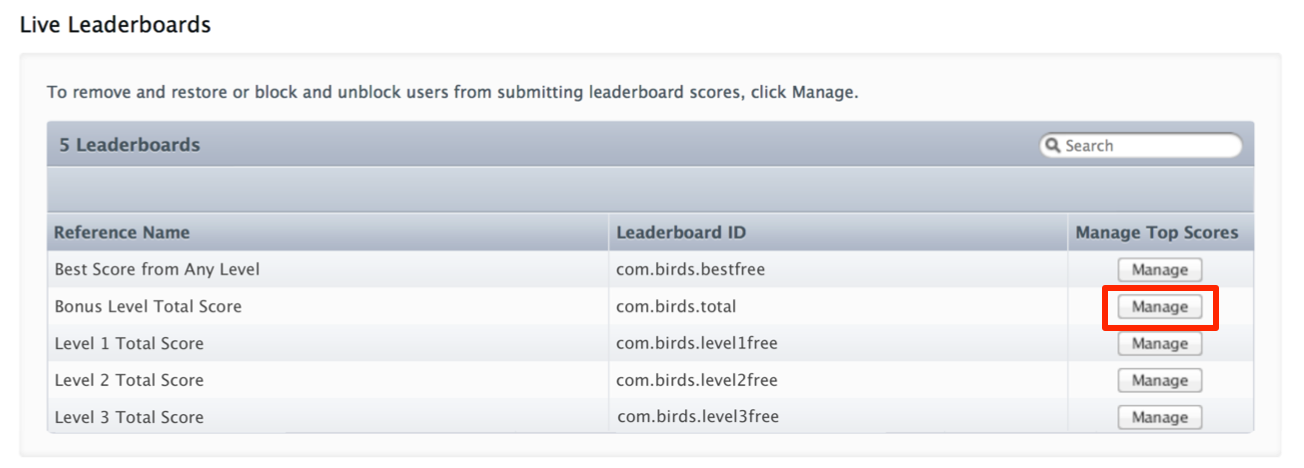The height and width of the screenshot is (468, 1304).
Task: Select the 'Level 2 Total Score' row name
Action: [129, 381]
